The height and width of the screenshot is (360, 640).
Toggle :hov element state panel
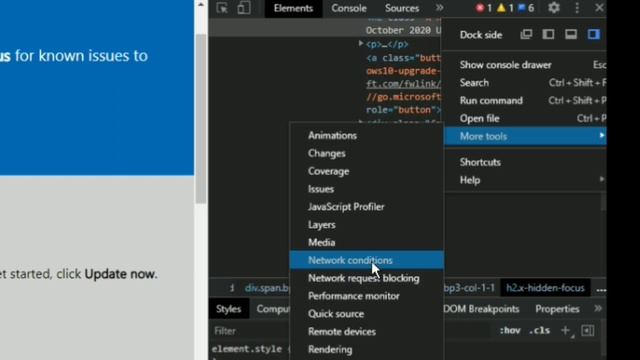pos(510,331)
